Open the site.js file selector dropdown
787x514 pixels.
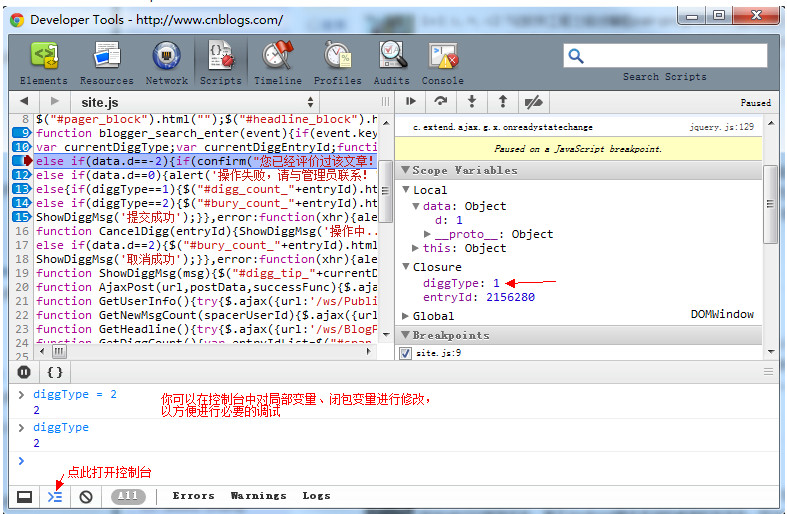tap(197, 102)
